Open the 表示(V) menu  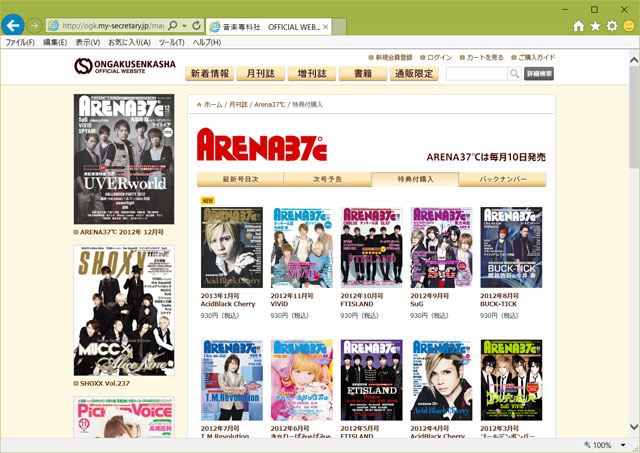[x=88, y=42]
